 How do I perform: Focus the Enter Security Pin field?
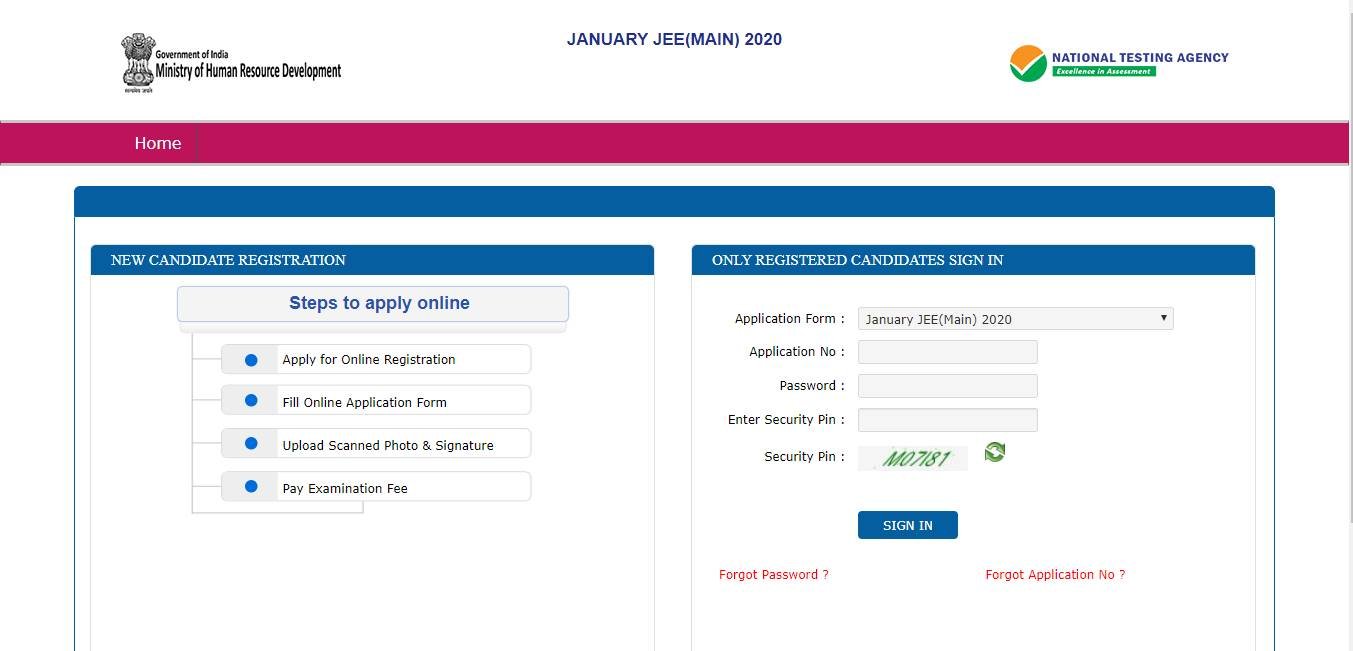[947, 420]
